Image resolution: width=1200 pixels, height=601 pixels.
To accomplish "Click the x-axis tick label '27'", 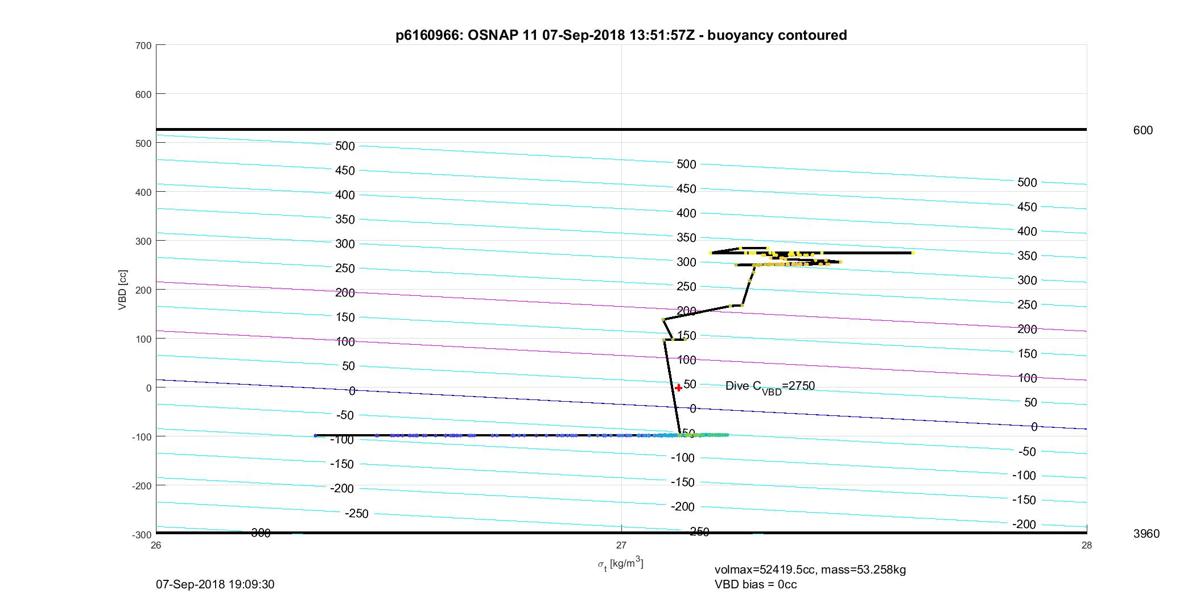I will [x=621, y=545].
